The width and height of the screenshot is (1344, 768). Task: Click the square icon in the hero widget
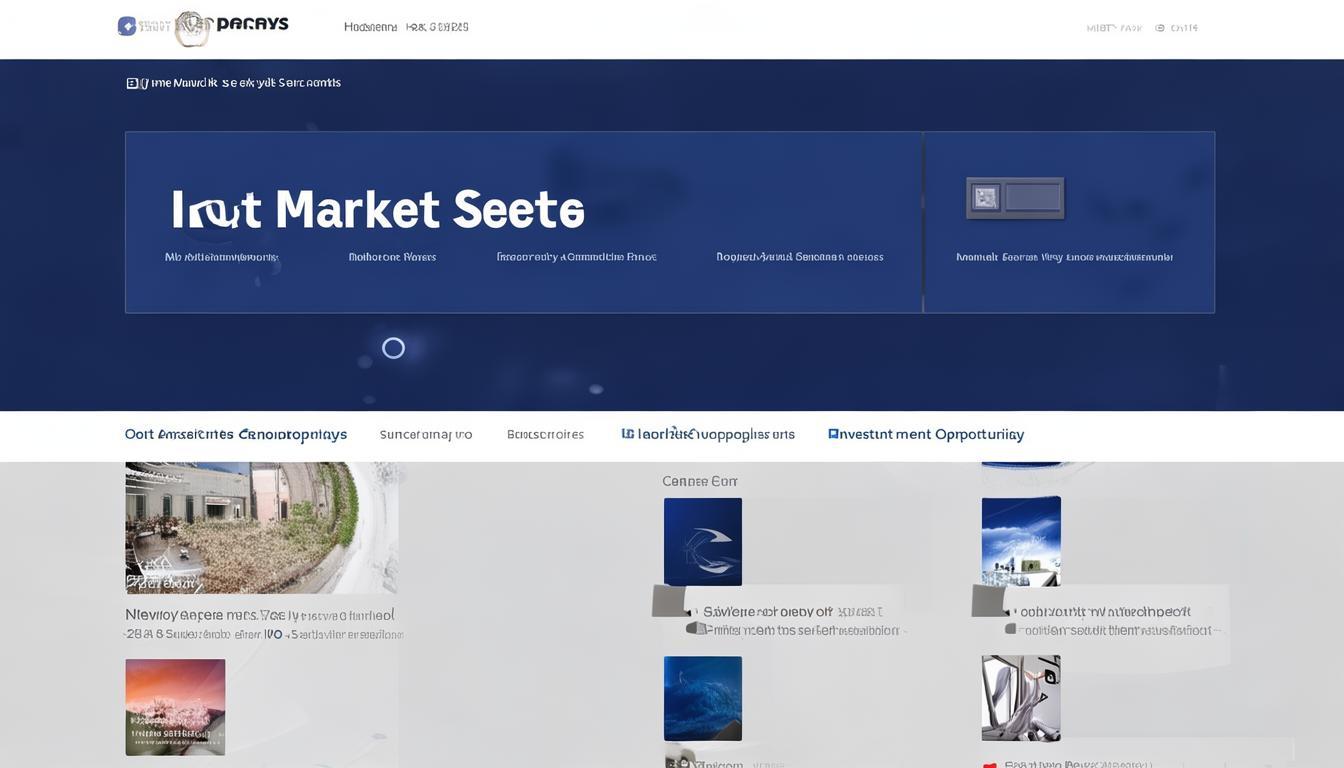(986, 198)
